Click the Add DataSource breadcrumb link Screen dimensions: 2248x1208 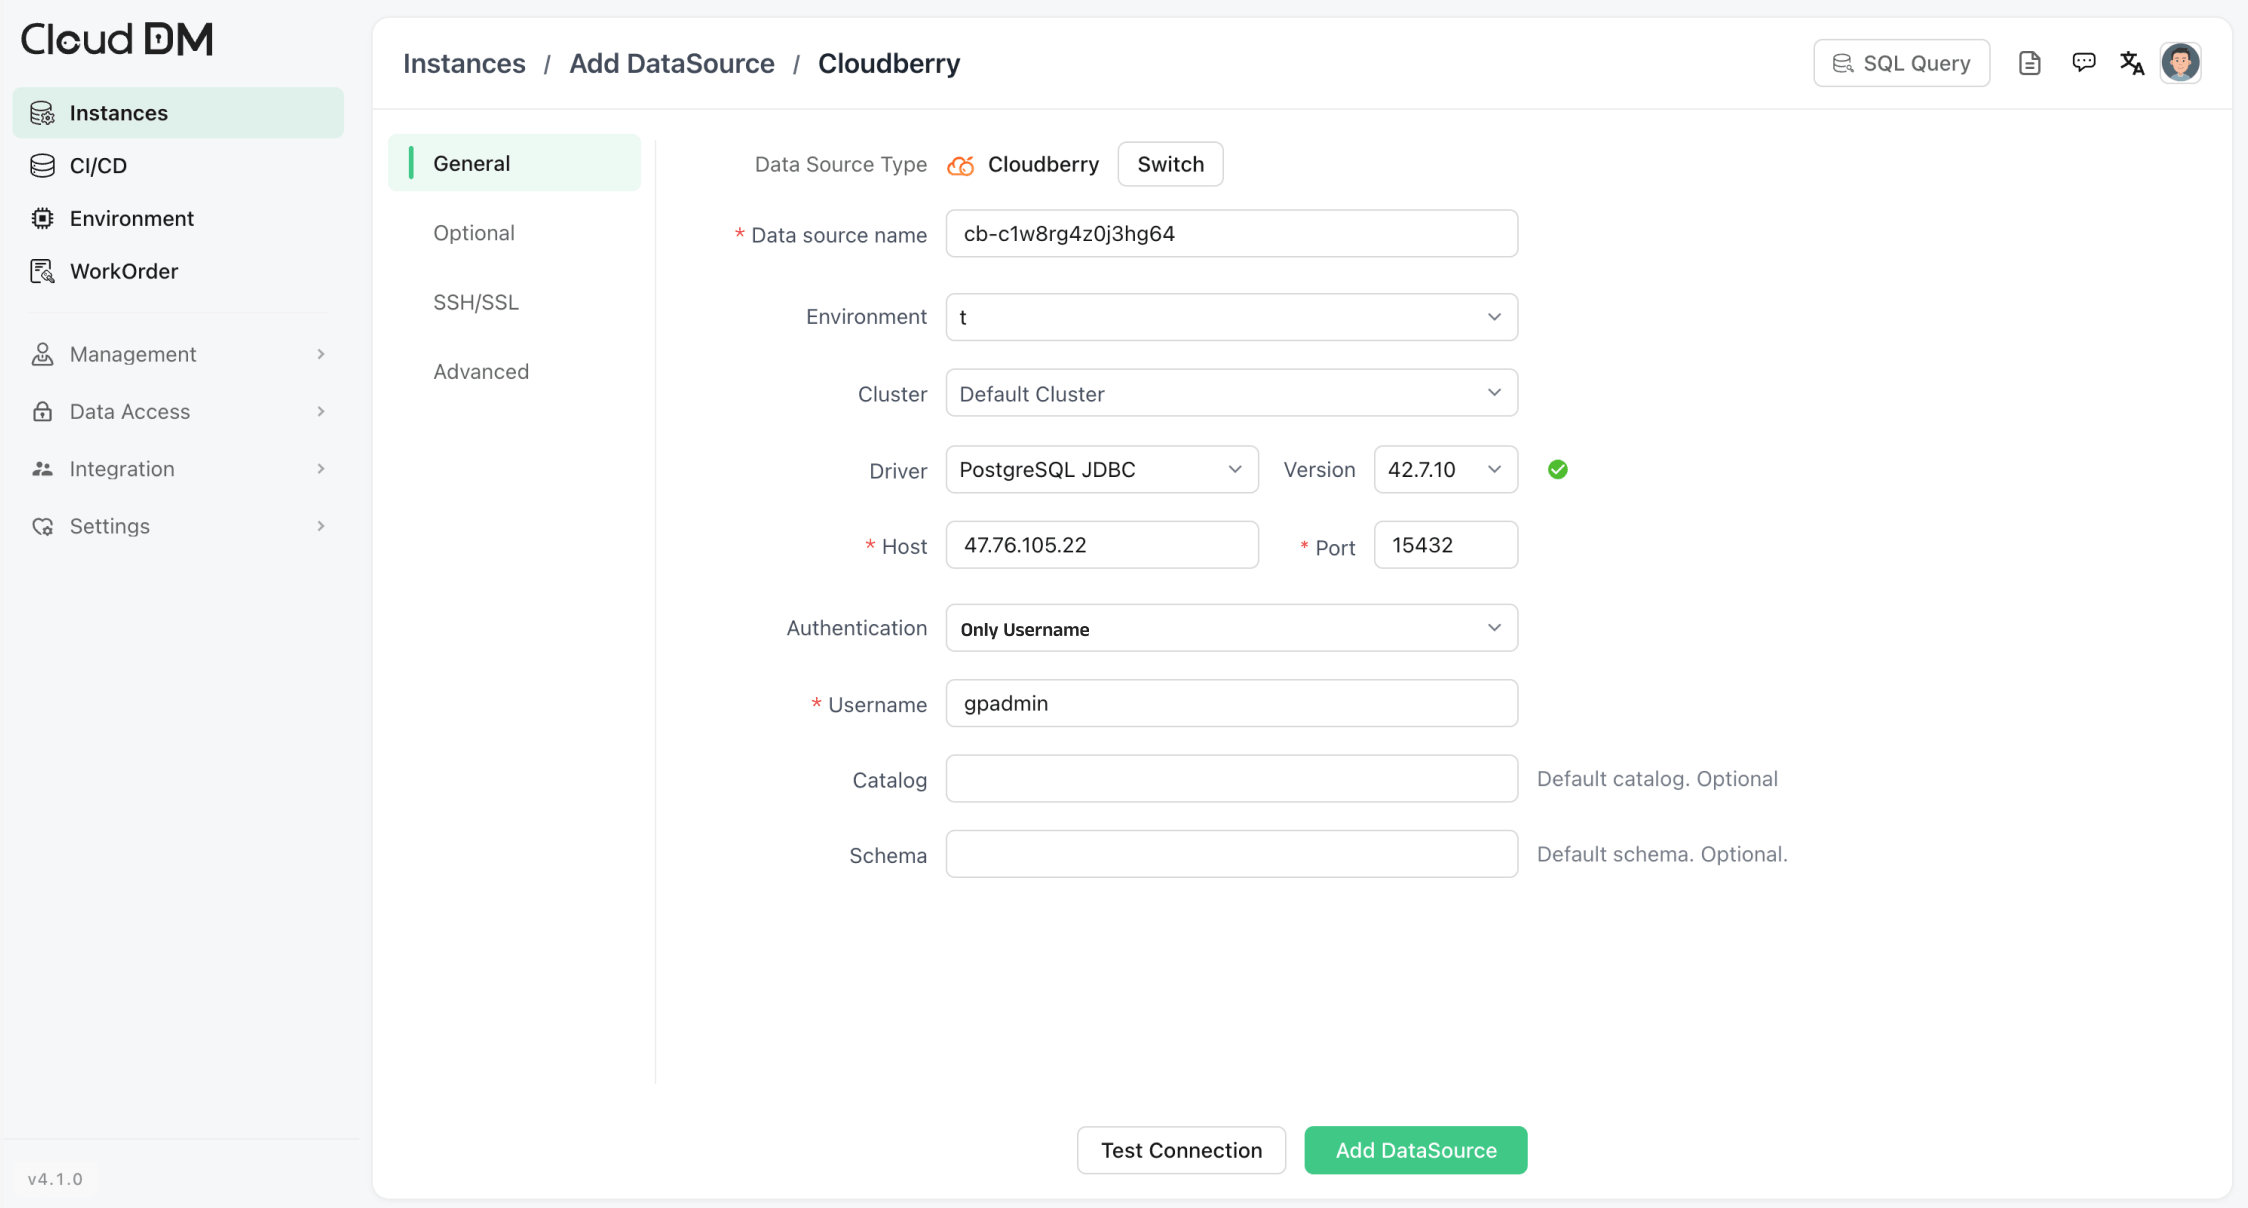[x=672, y=63]
